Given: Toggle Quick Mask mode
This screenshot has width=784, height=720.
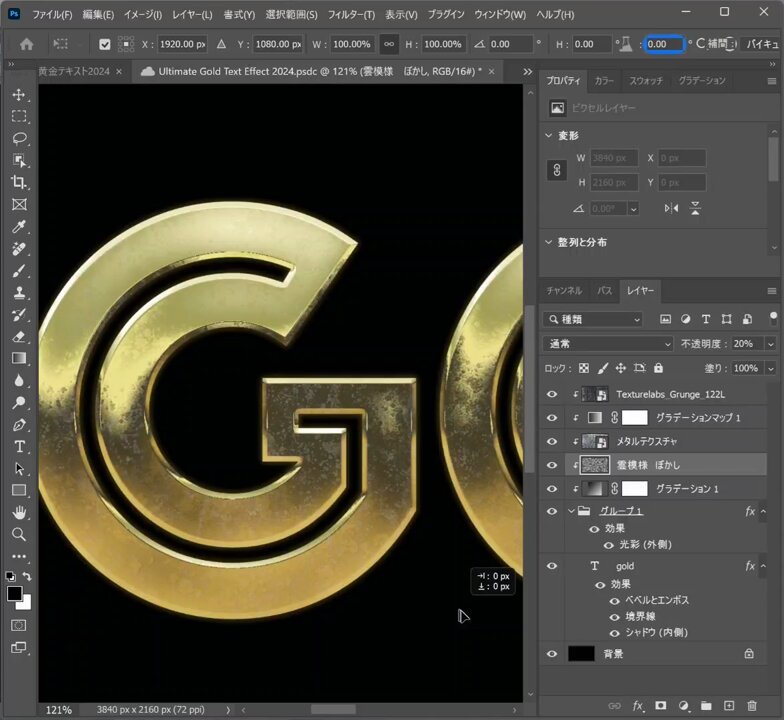Looking at the screenshot, I should click(x=19, y=625).
